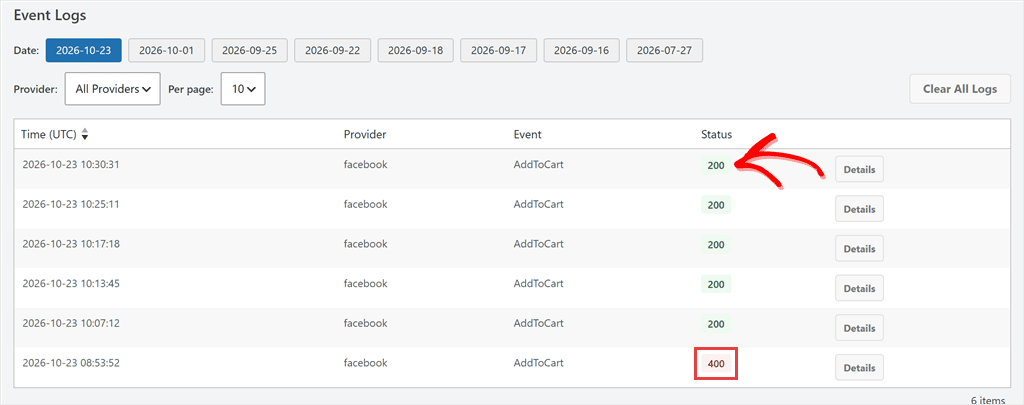This screenshot has width=1024, height=405.
Task: Click timestamp 2026-10-23 10:17:18
Action: point(71,244)
